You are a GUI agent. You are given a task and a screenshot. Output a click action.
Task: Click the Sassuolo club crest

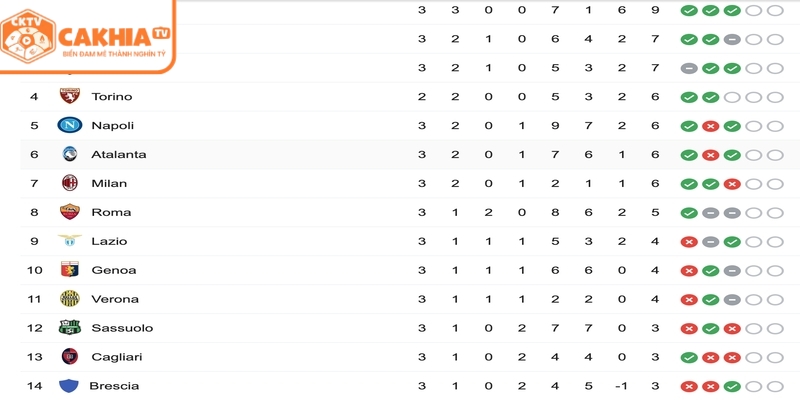point(69,328)
